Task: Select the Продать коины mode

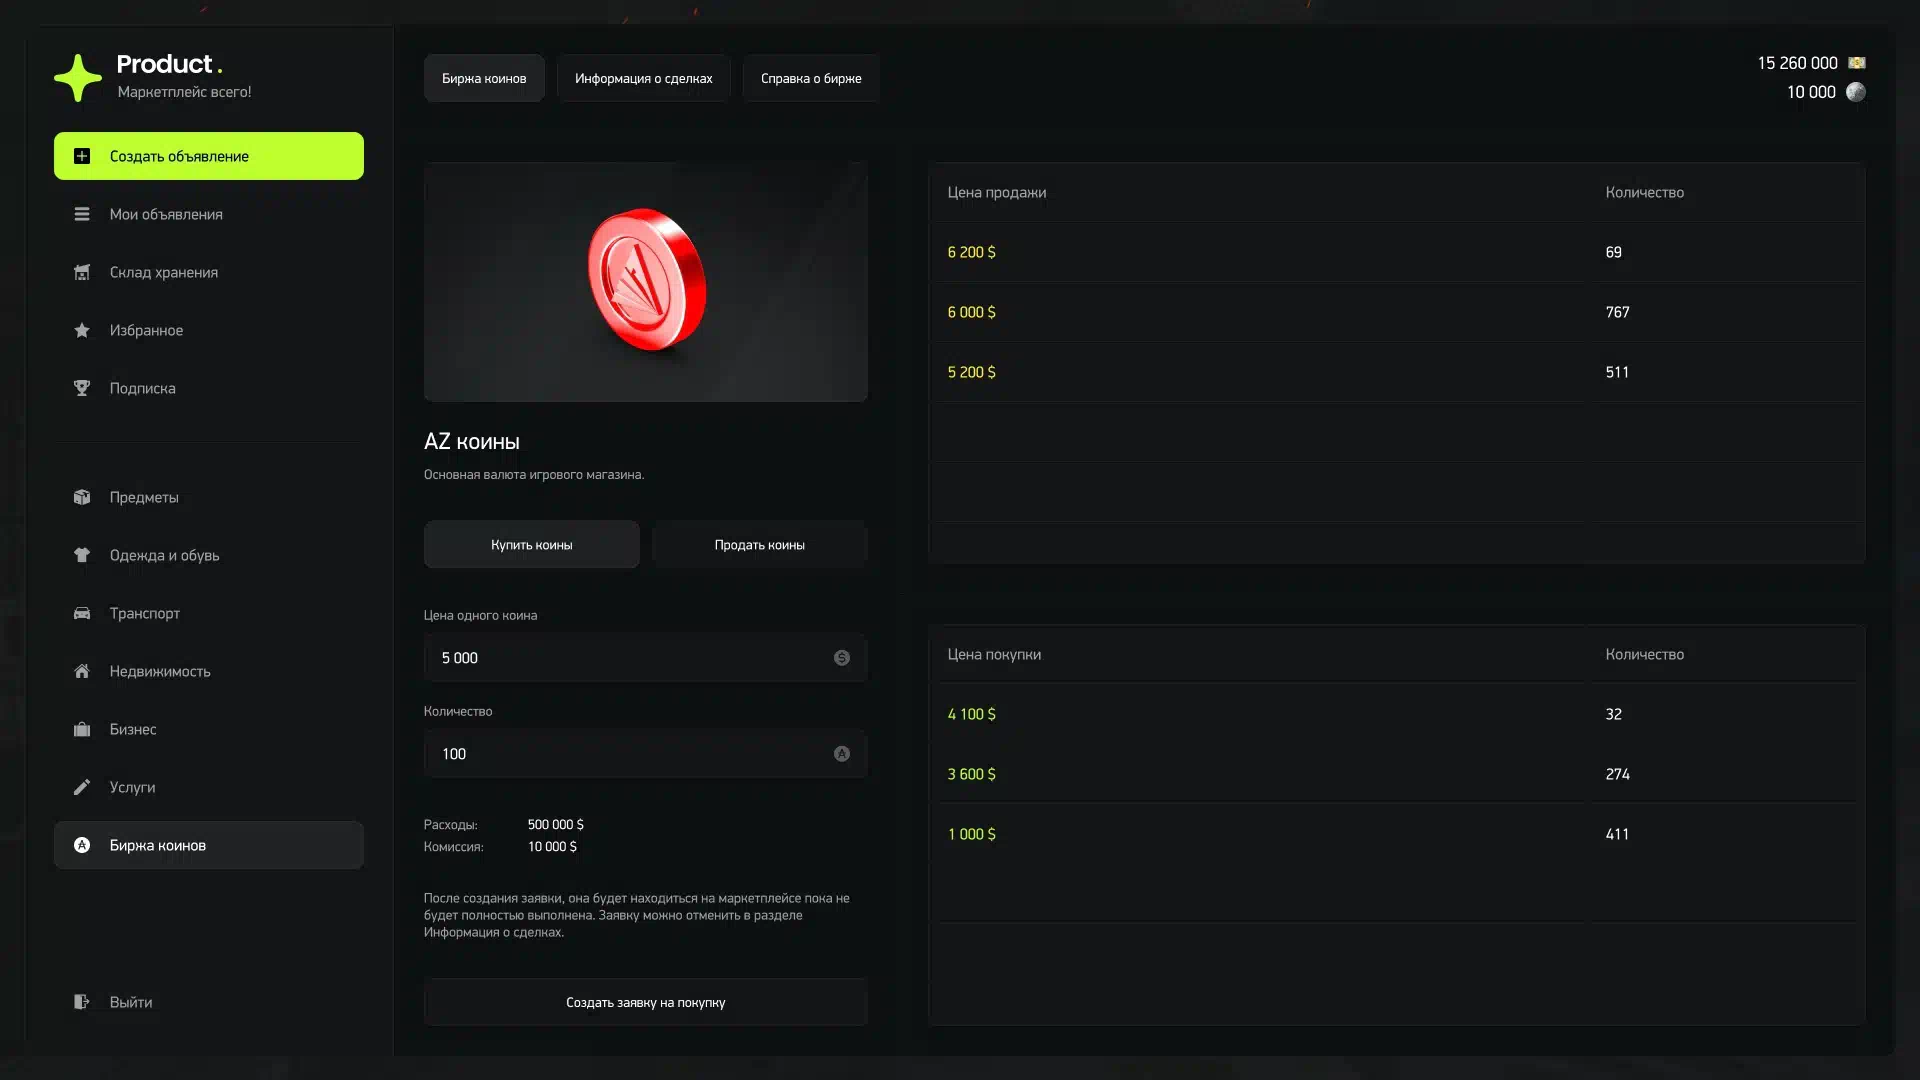Action: [x=760, y=545]
